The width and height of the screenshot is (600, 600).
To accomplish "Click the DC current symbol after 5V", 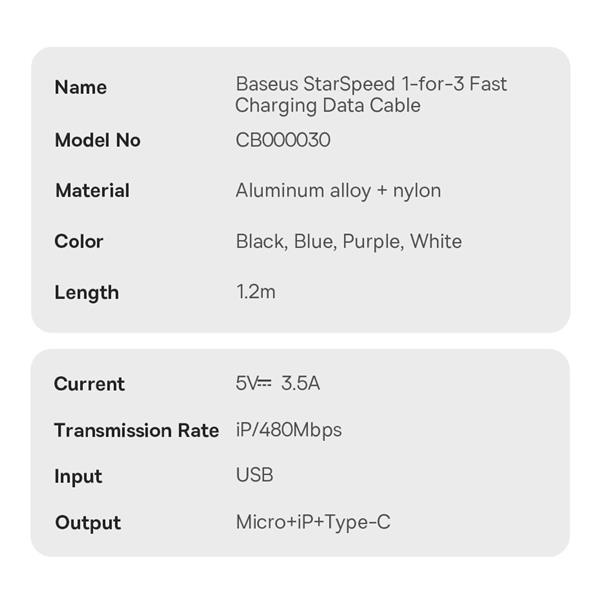I will click(265, 383).
